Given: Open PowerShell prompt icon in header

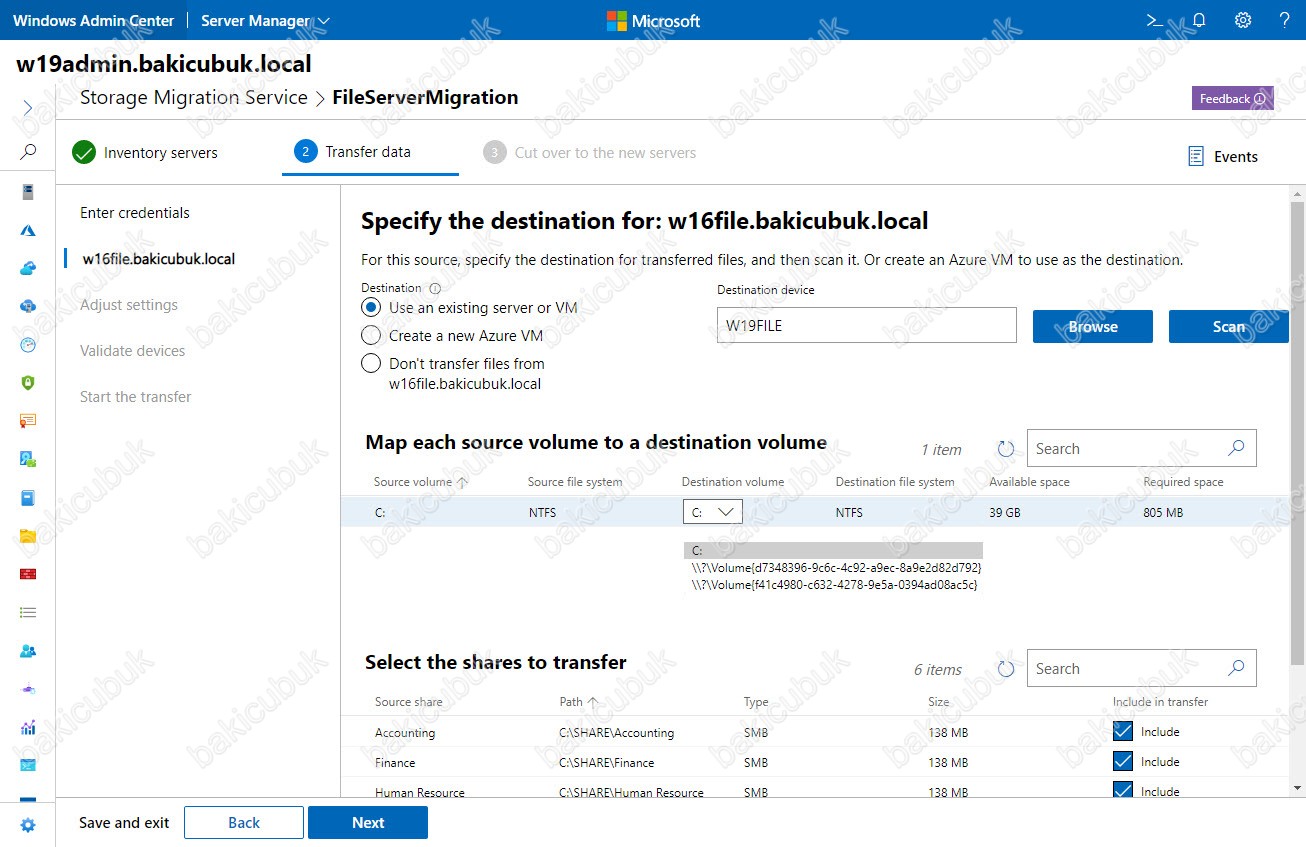Looking at the screenshot, I should click(1153, 20).
